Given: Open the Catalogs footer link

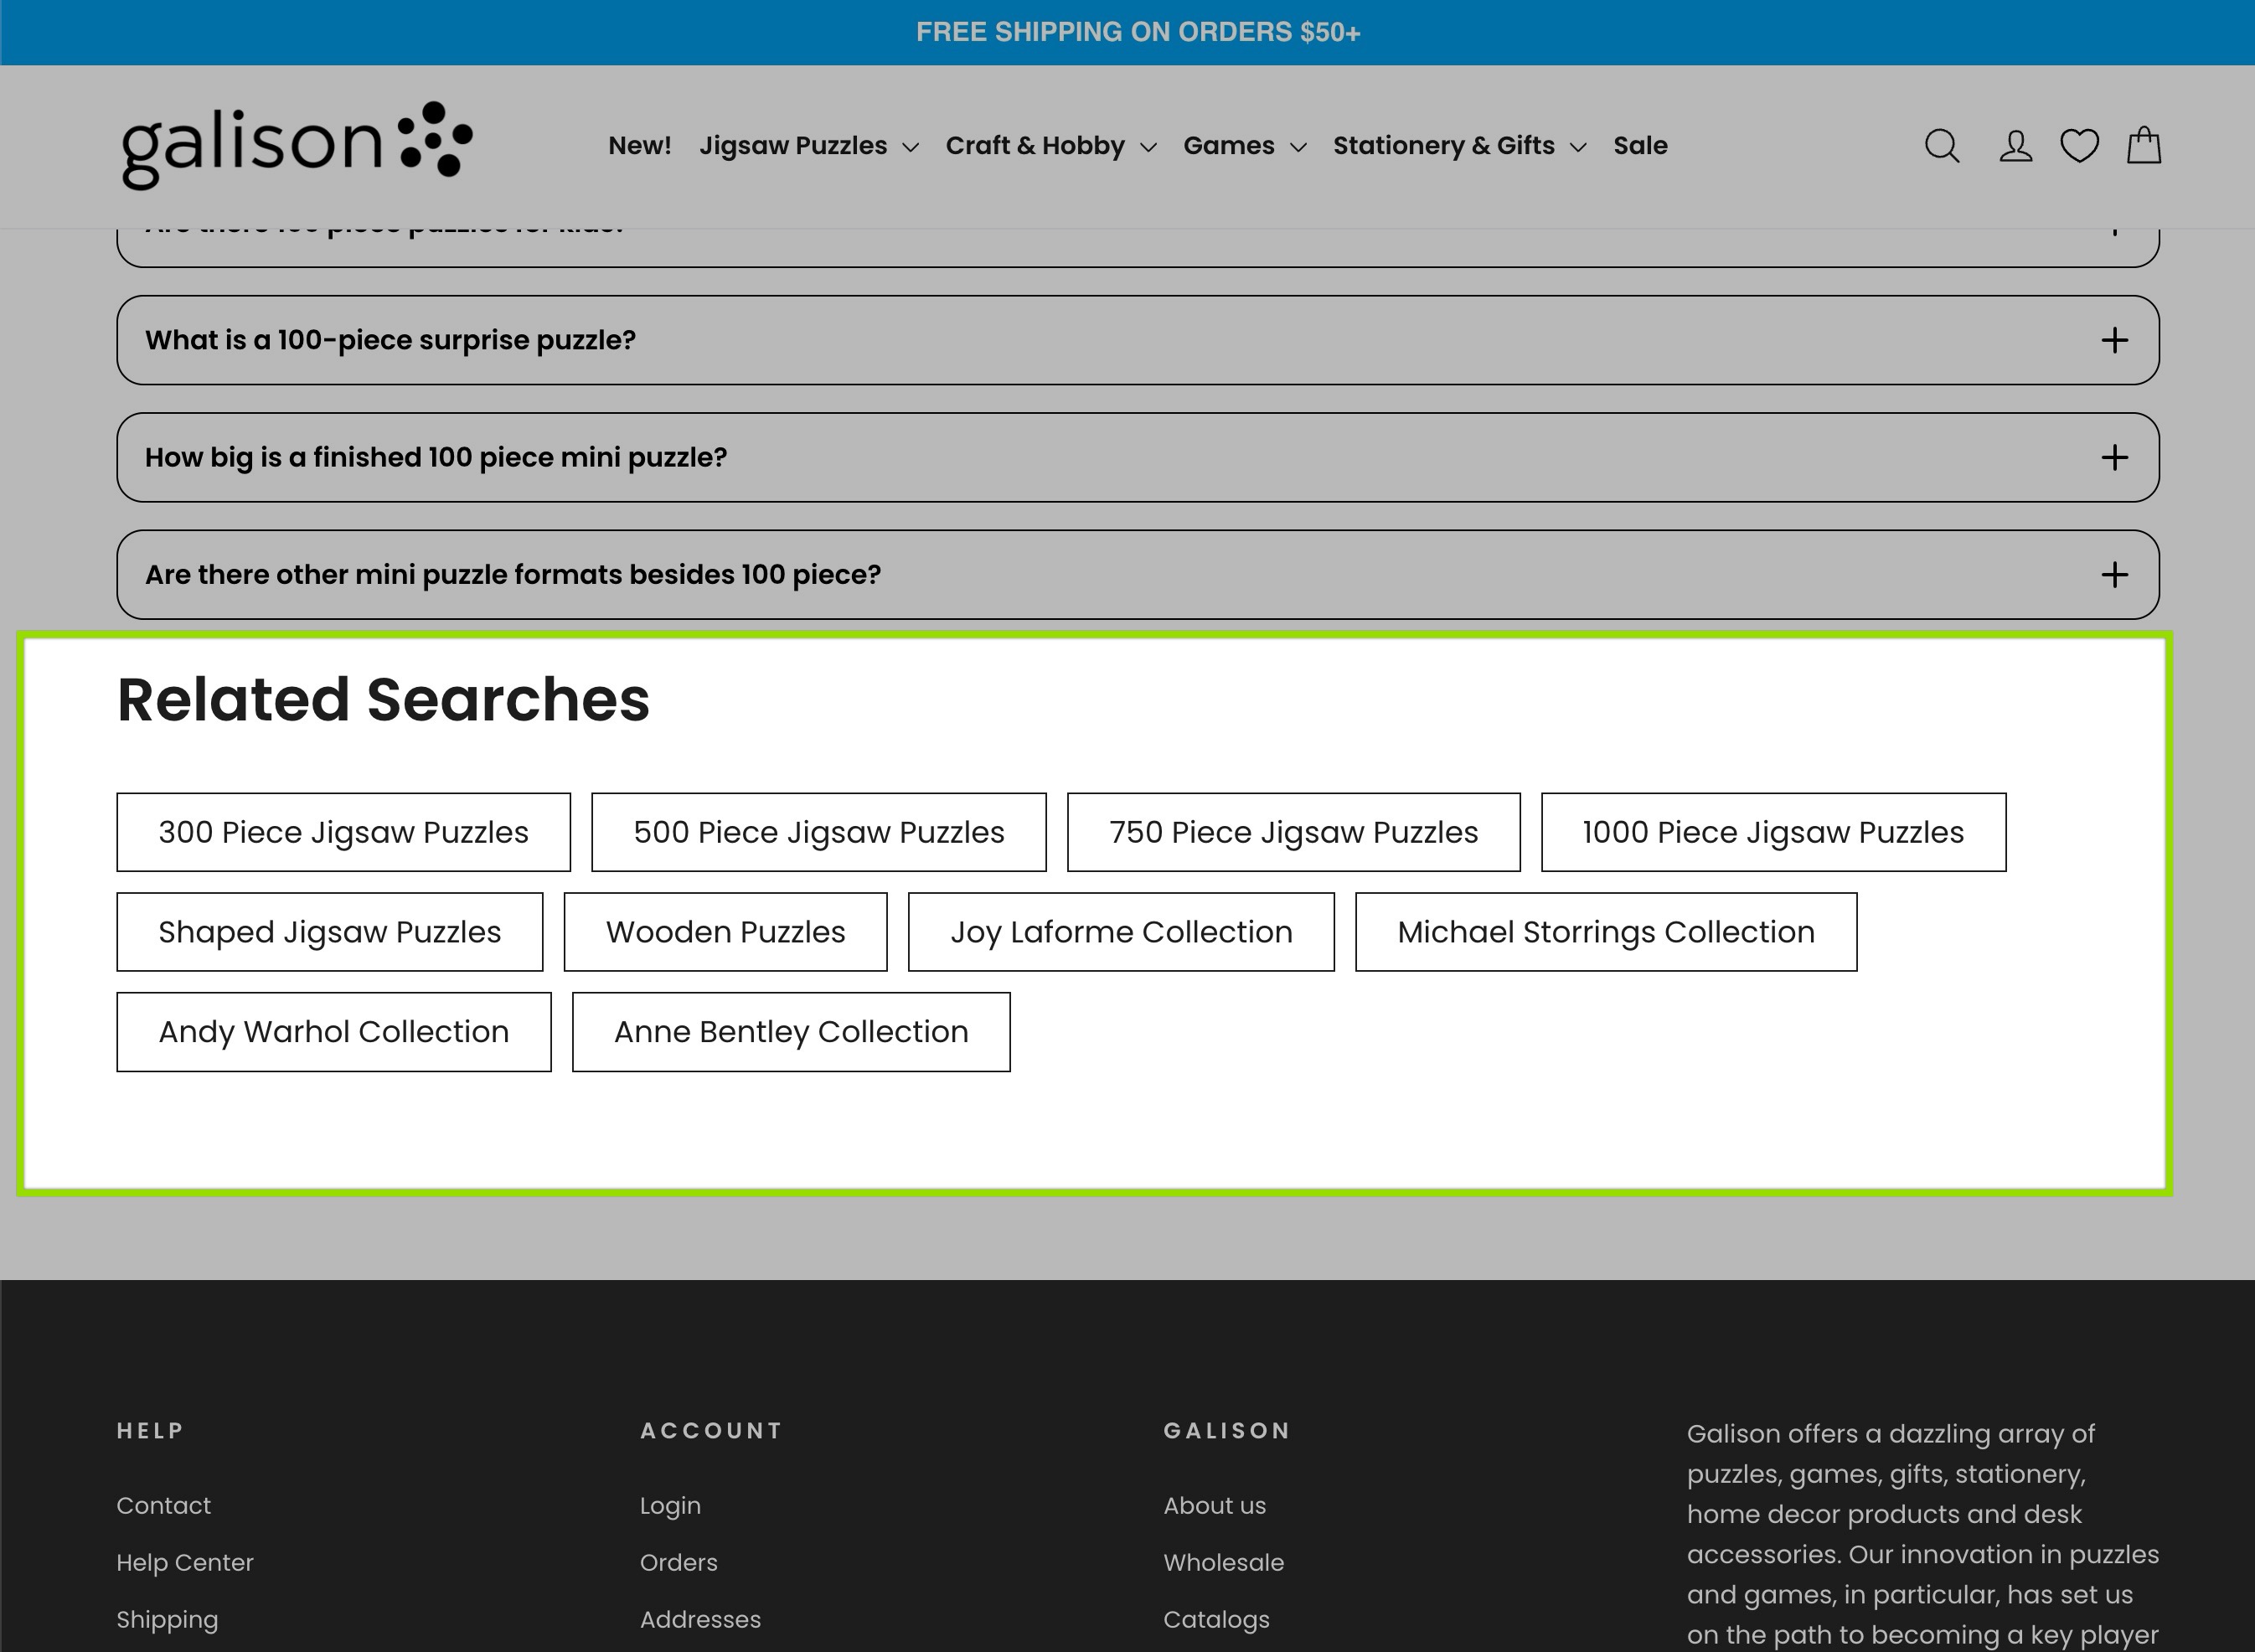Looking at the screenshot, I should point(1216,1620).
